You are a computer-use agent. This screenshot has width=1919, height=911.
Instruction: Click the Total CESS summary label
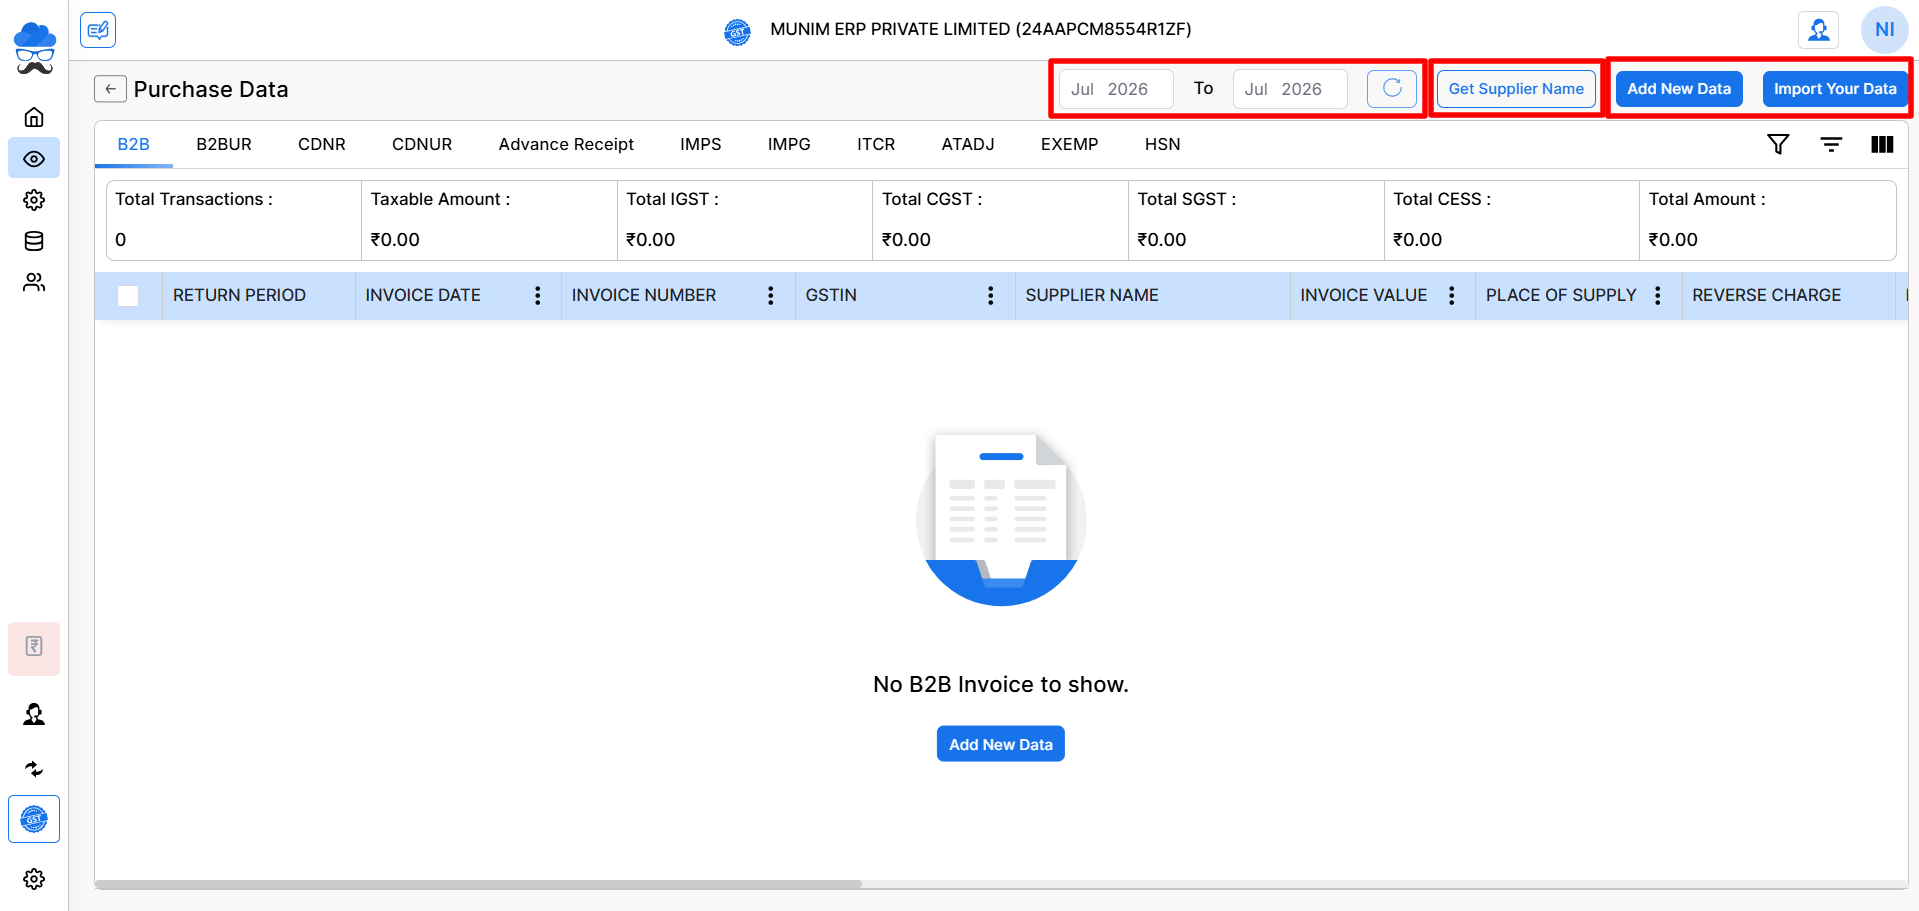pyautogui.click(x=1442, y=200)
